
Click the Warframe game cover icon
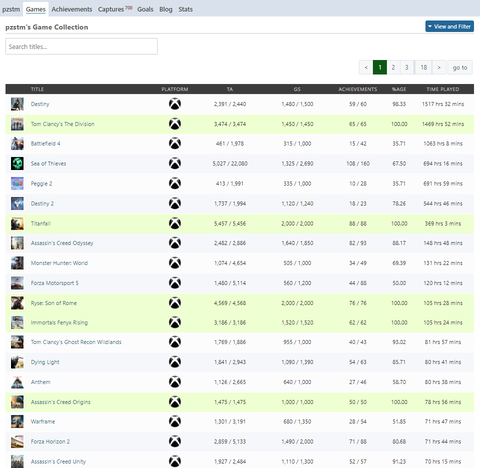click(x=17, y=422)
